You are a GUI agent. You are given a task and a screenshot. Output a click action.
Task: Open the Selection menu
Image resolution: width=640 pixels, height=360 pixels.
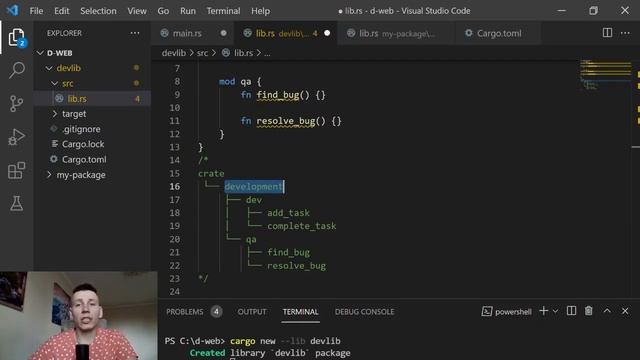(x=98, y=11)
